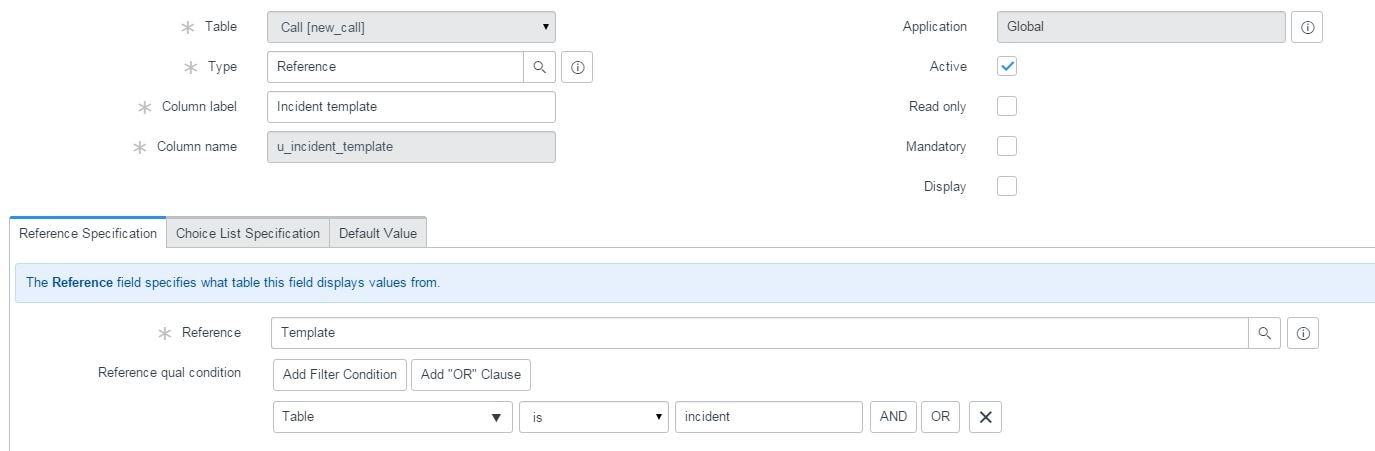Click the Add Filter Condition button

pyautogui.click(x=340, y=374)
